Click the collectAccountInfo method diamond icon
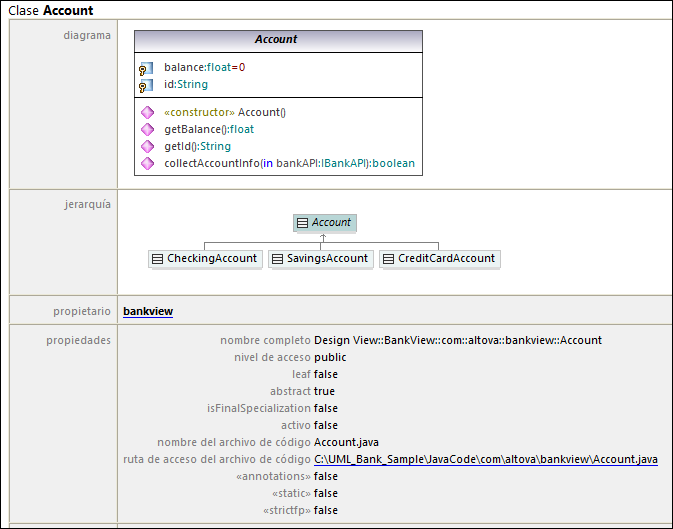Screen dimensions: 673x529 point(147,164)
